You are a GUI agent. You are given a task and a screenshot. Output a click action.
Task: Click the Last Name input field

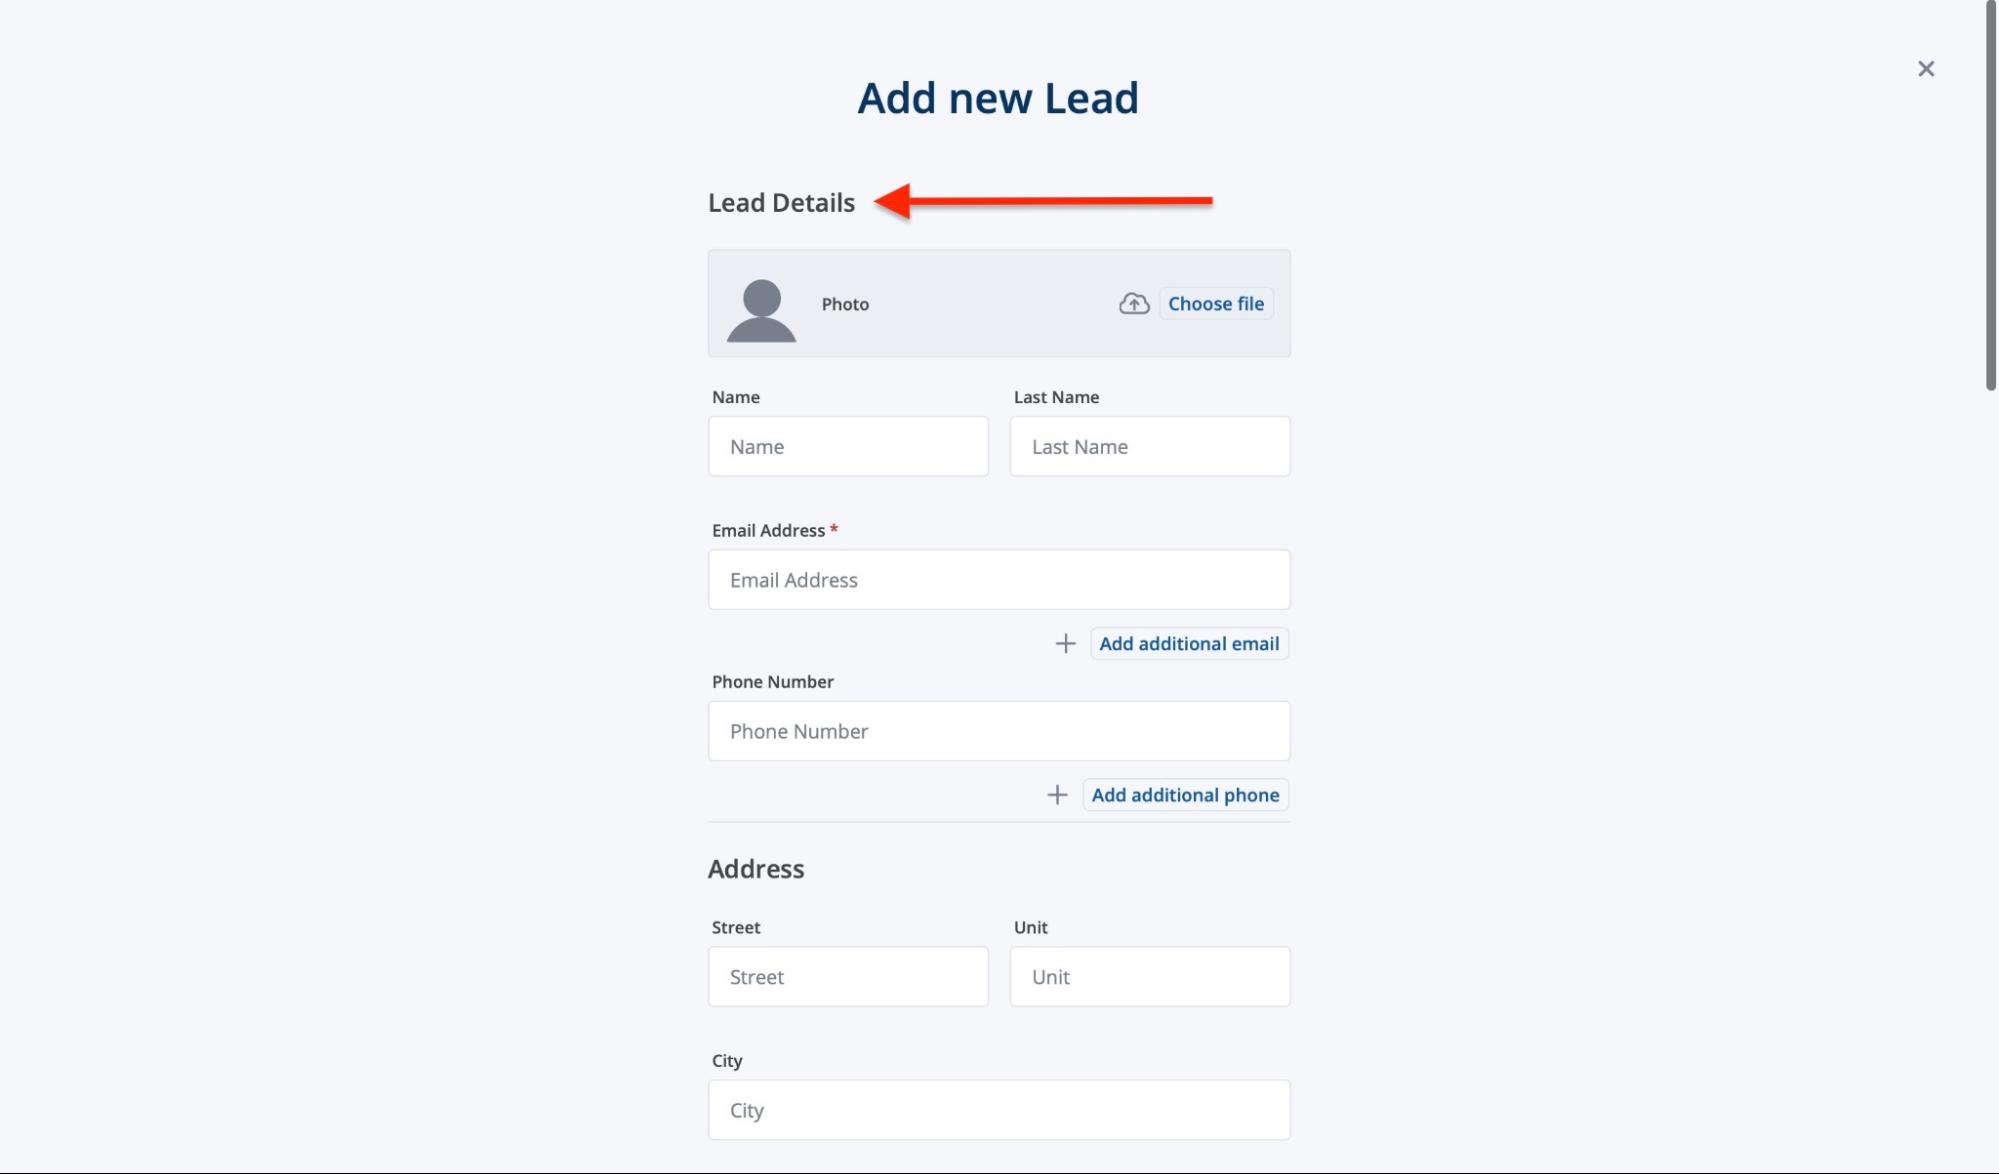coord(1149,446)
